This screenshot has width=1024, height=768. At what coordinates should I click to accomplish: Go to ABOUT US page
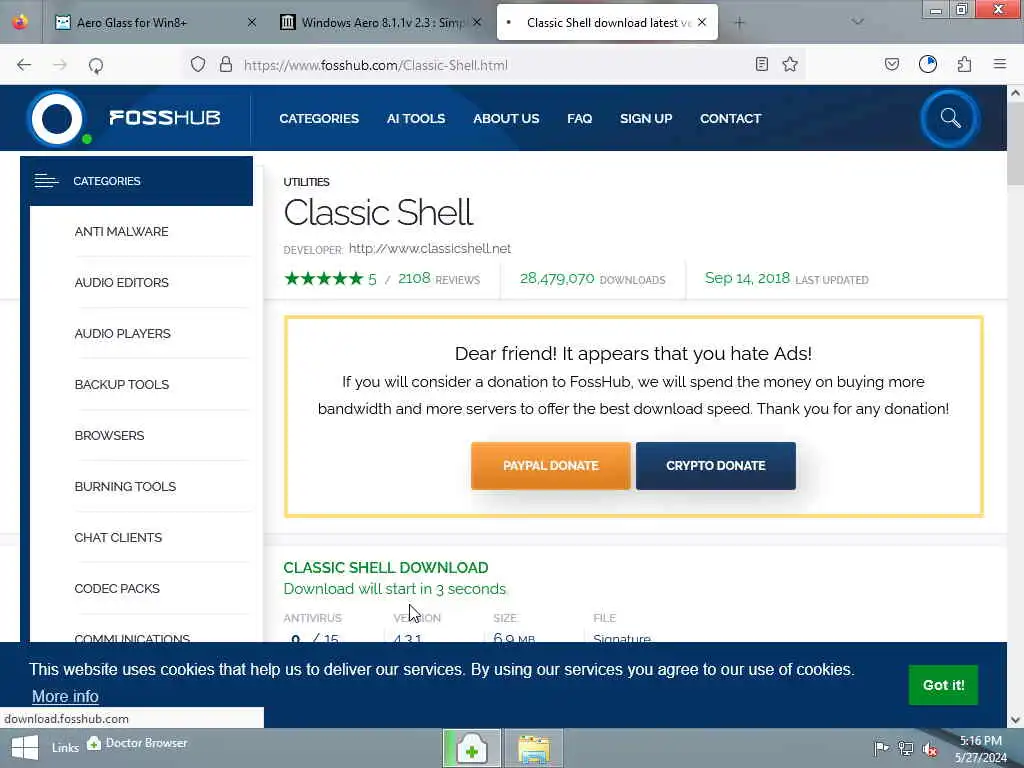tap(505, 118)
